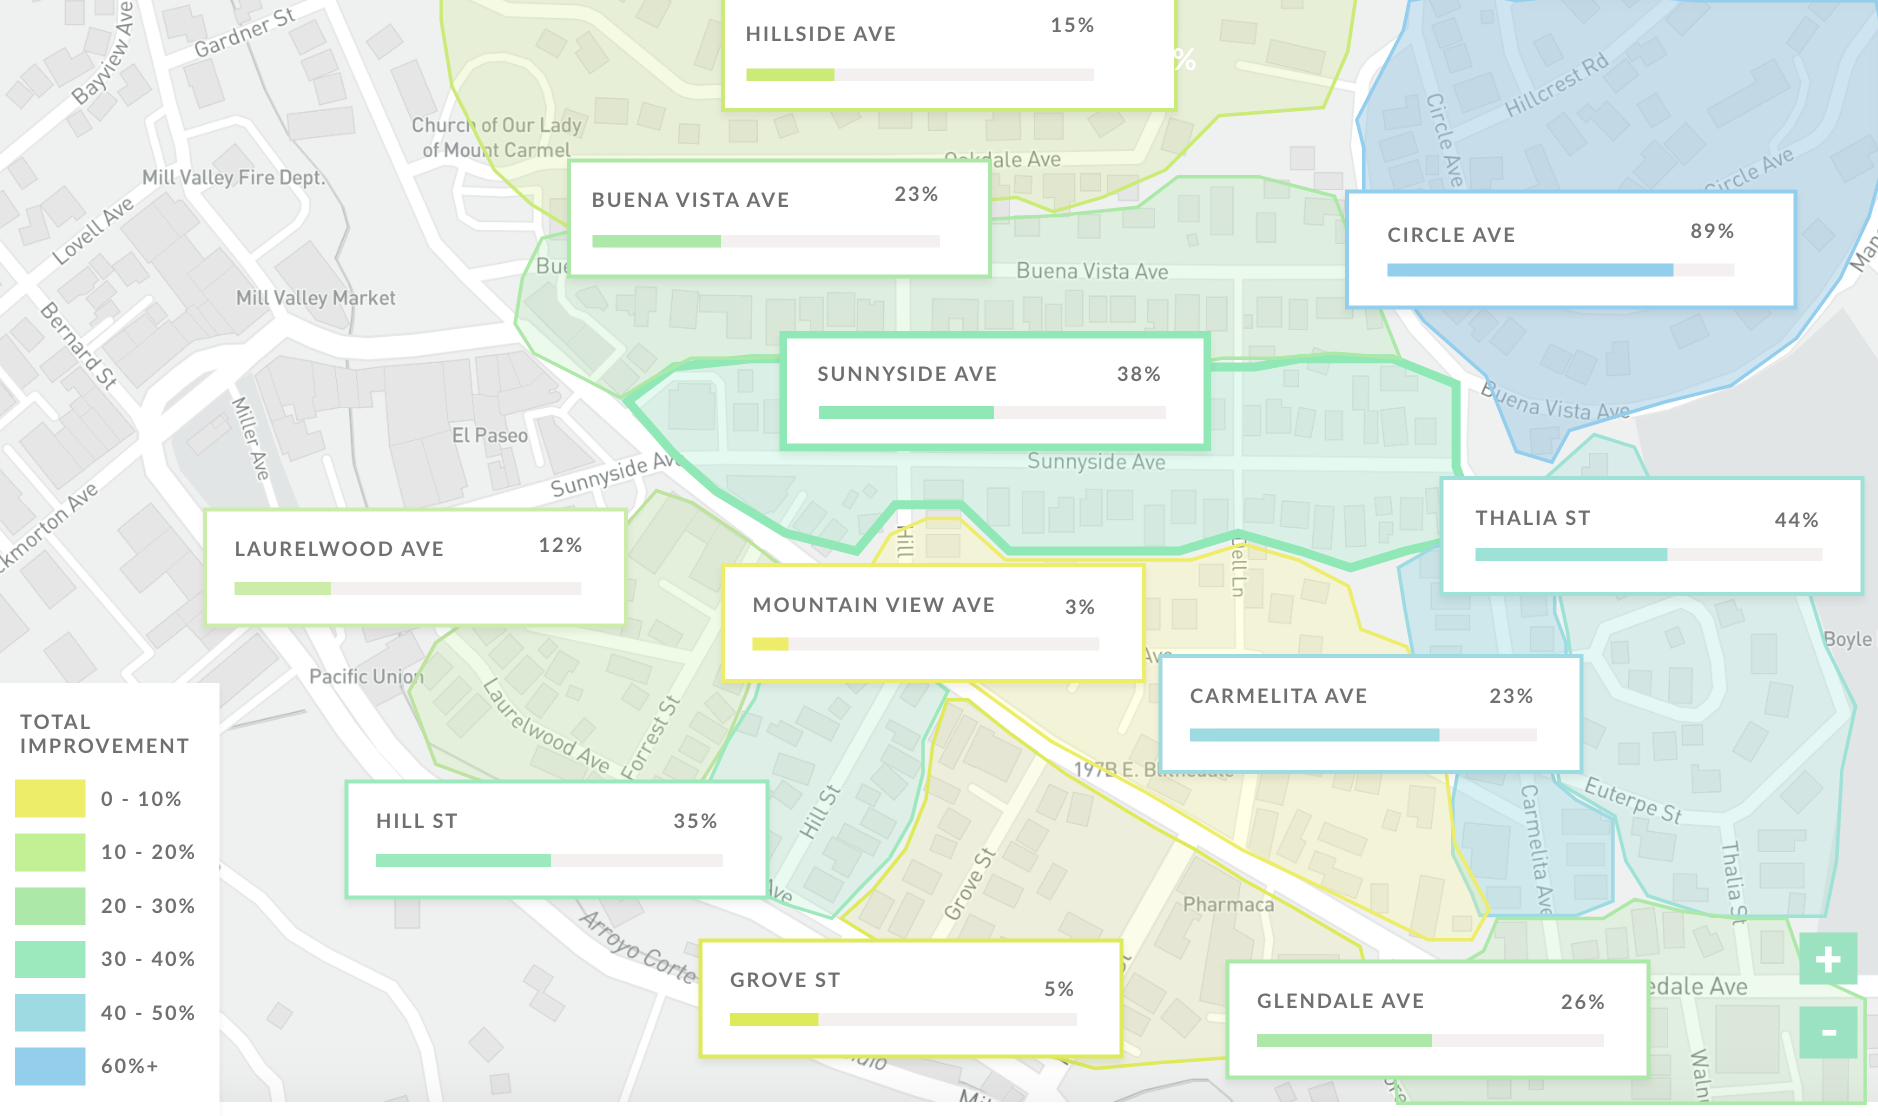The image size is (1878, 1116).
Task: Click the blue 60%+ legend swatch
Action: pos(50,1066)
